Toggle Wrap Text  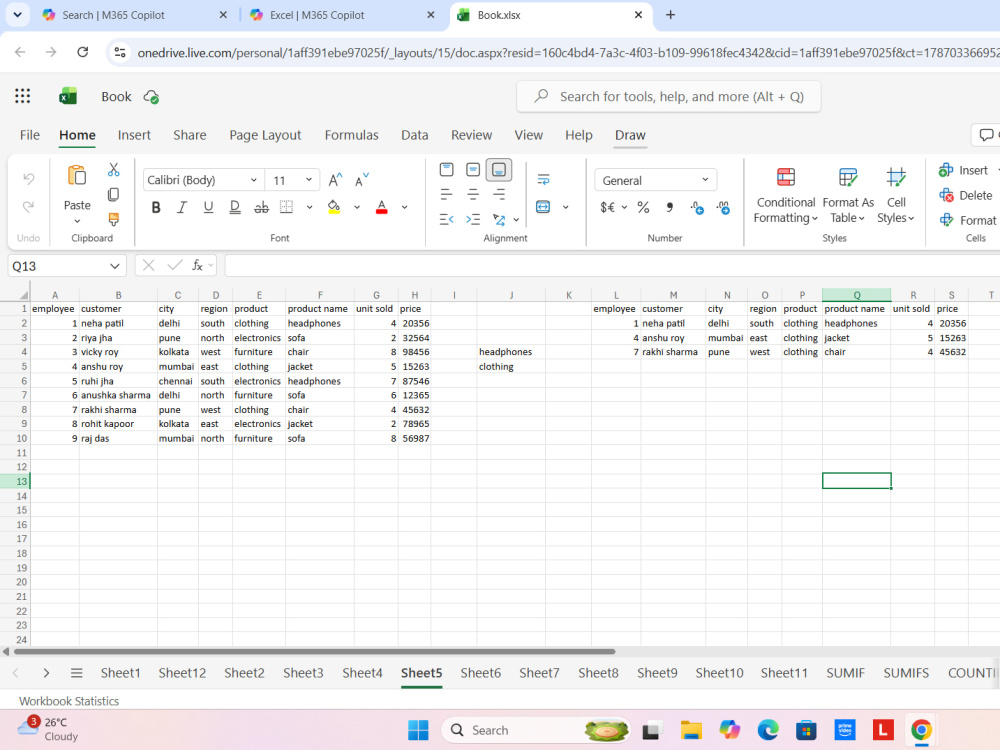(543, 180)
